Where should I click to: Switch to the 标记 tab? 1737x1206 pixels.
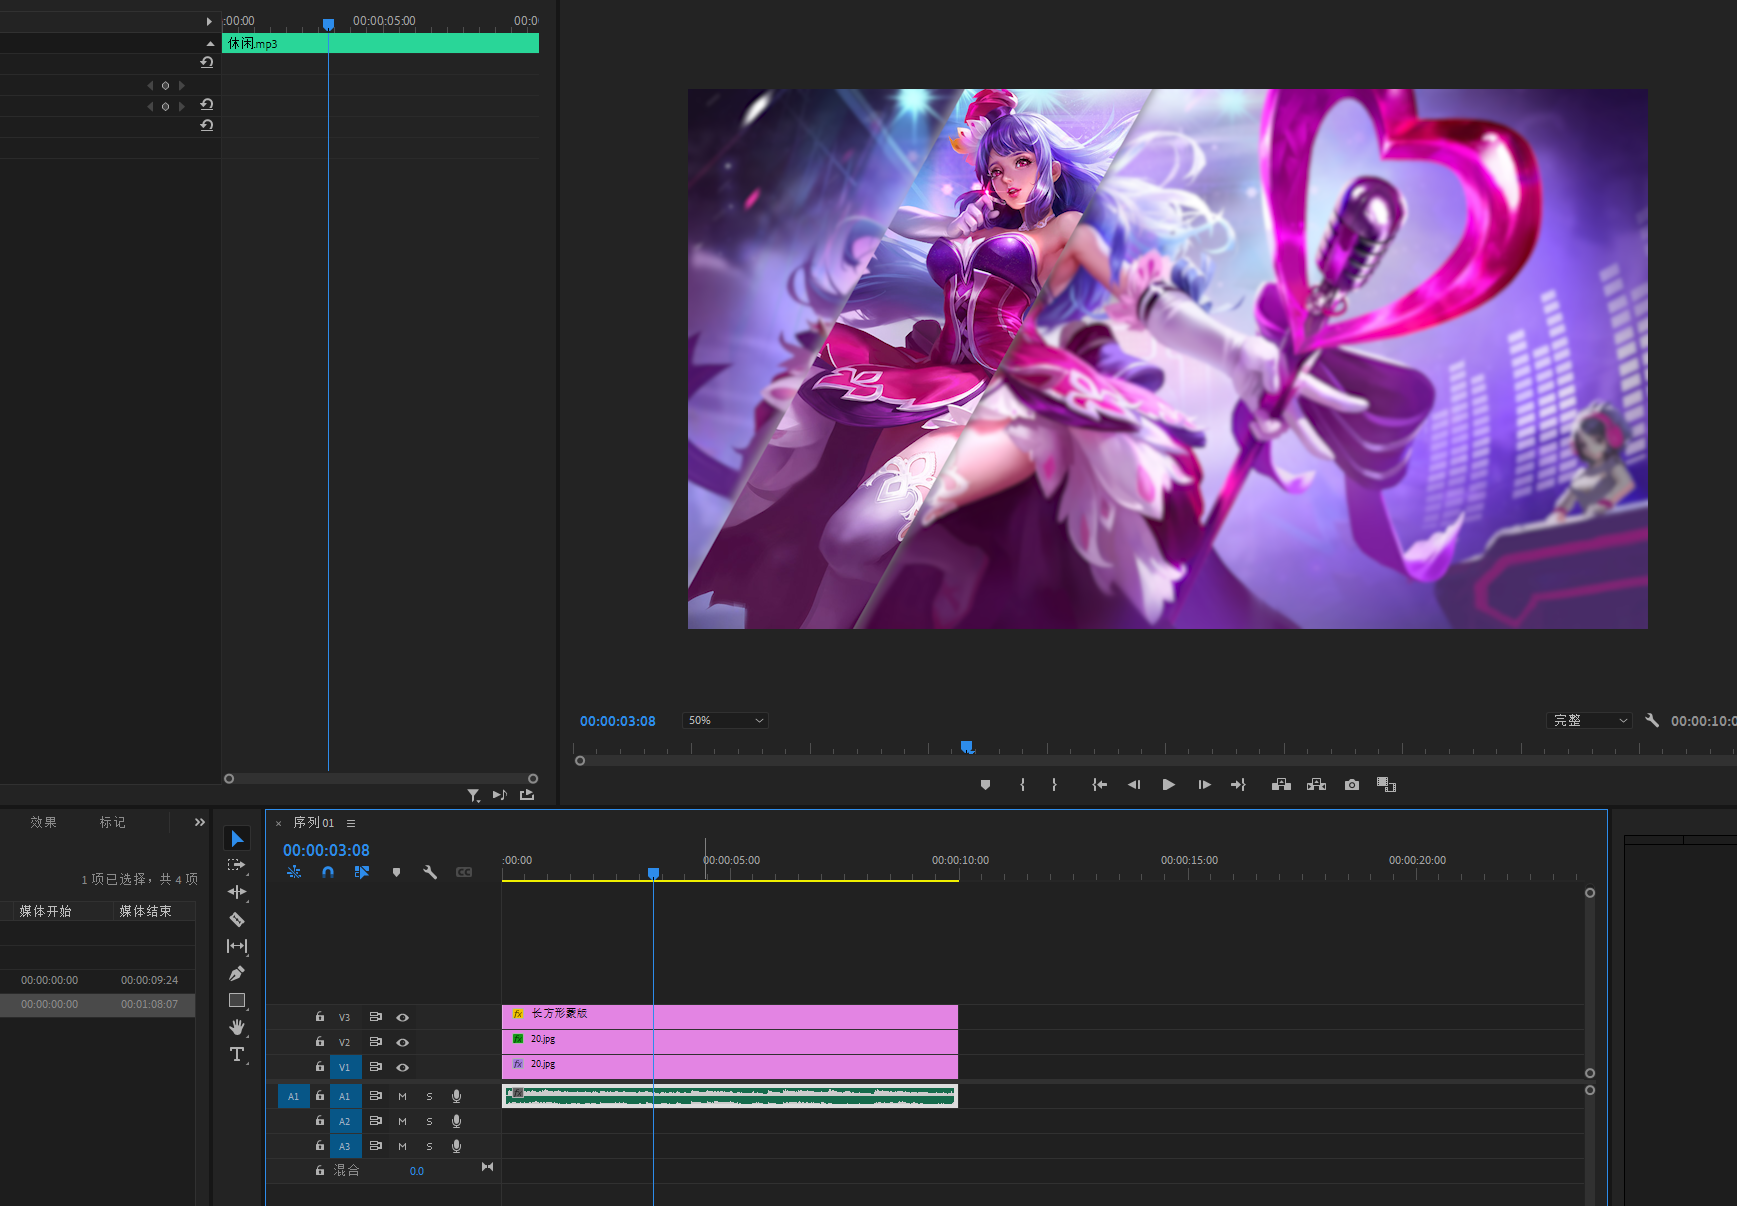(112, 822)
